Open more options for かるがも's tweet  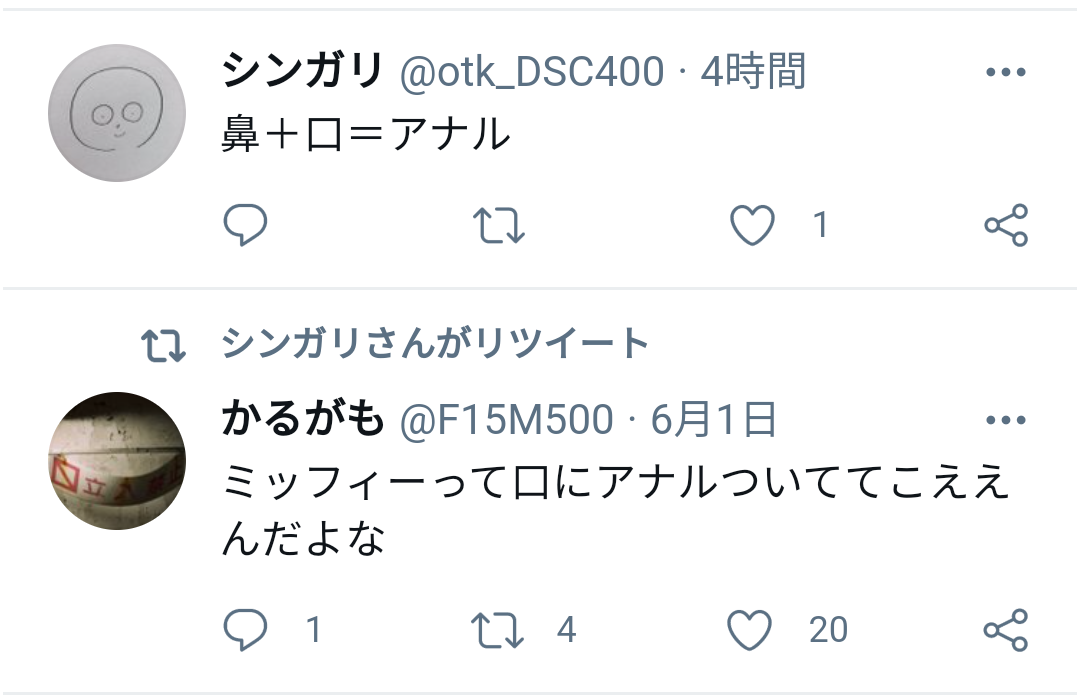tap(1006, 419)
